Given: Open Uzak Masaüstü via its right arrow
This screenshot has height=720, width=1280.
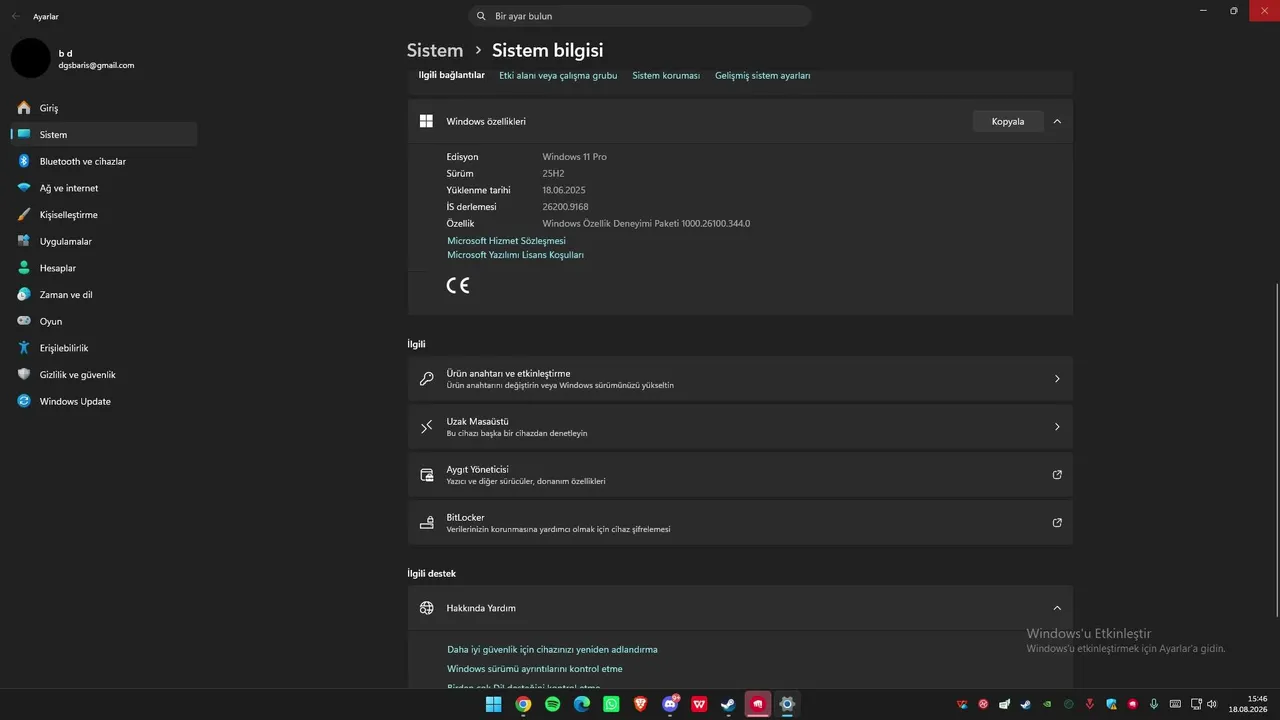Looking at the screenshot, I should tap(1057, 427).
